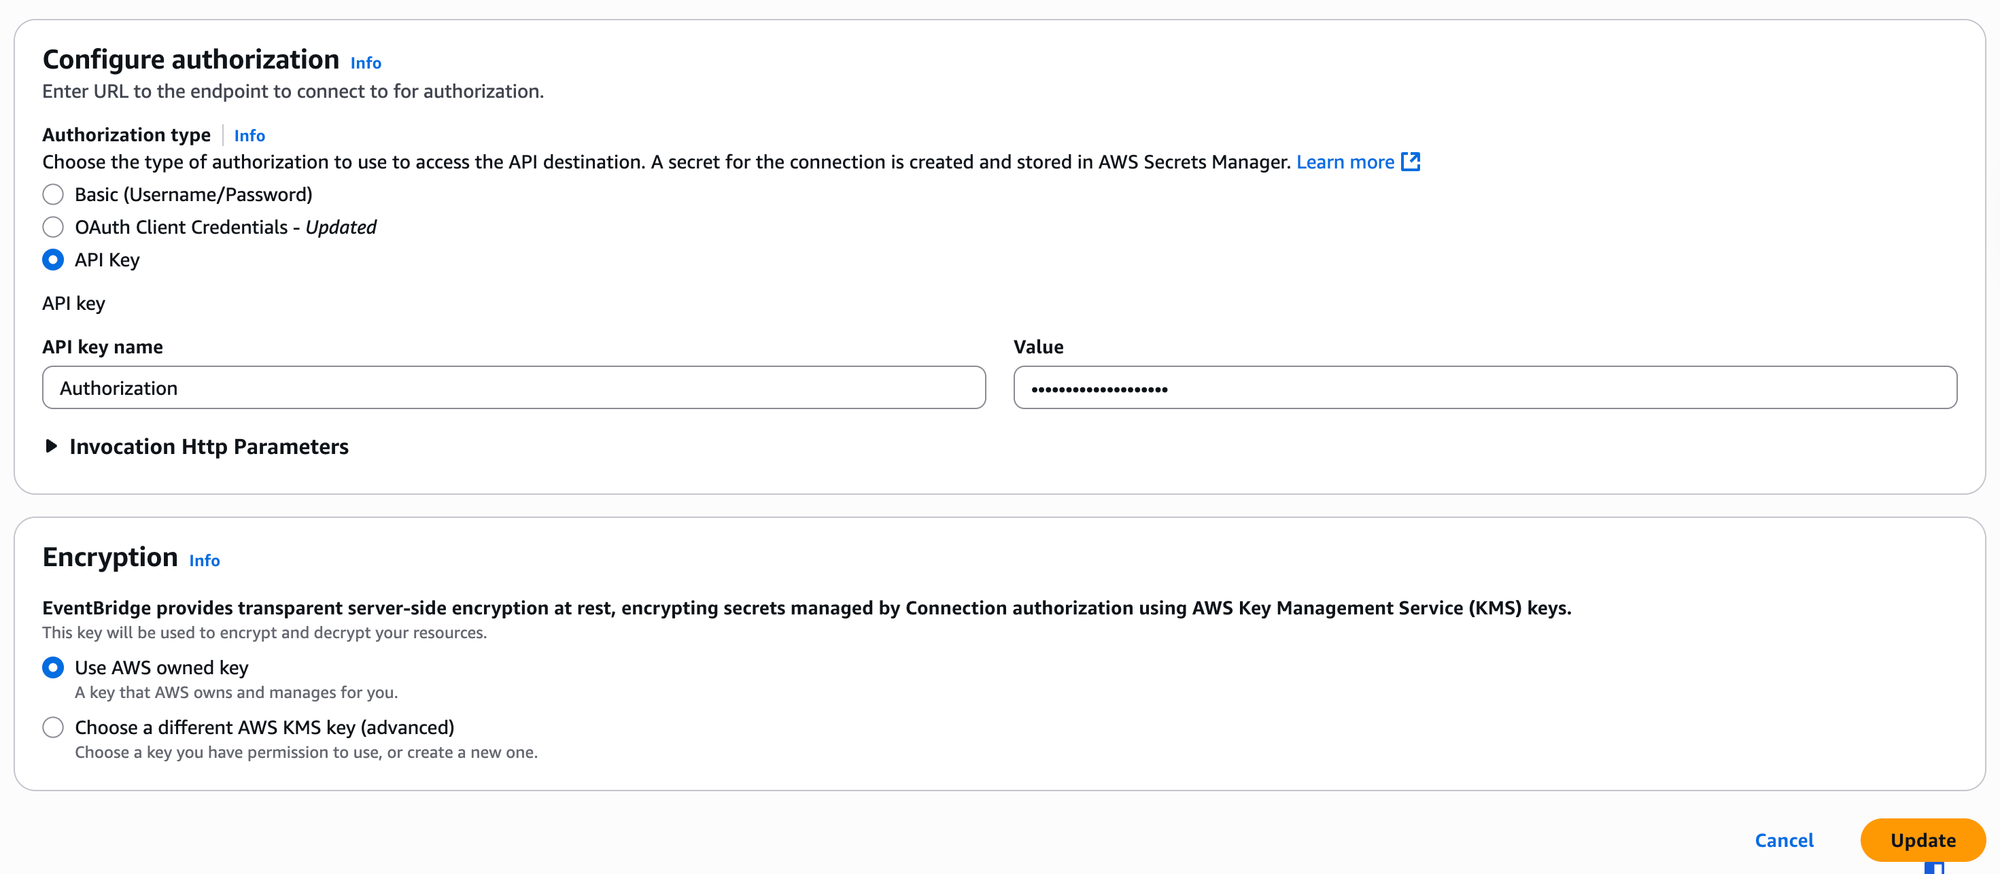Click the 'A key that AWS owns' description
Screen dimensions: 2000x874
pos(236,692)
